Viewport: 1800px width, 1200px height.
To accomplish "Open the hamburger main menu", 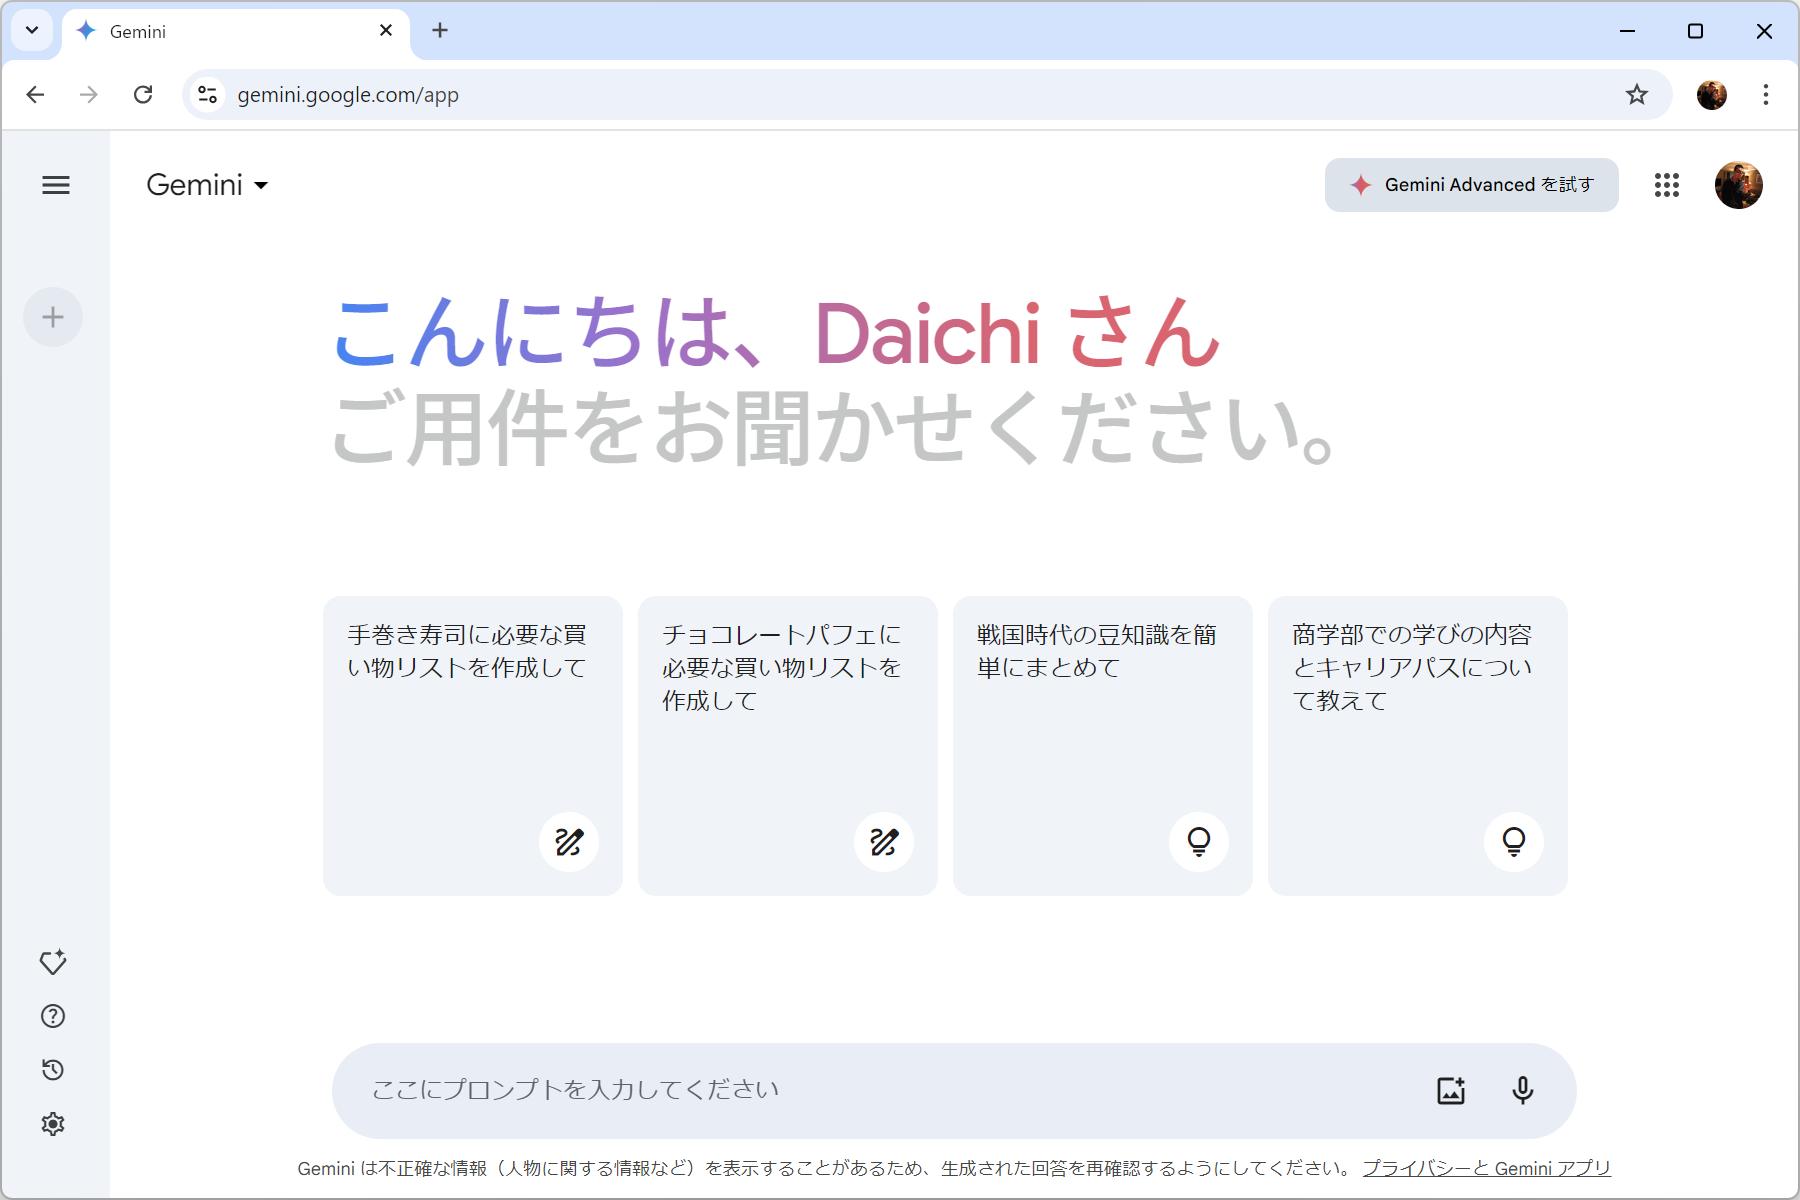I will [56, 185].
